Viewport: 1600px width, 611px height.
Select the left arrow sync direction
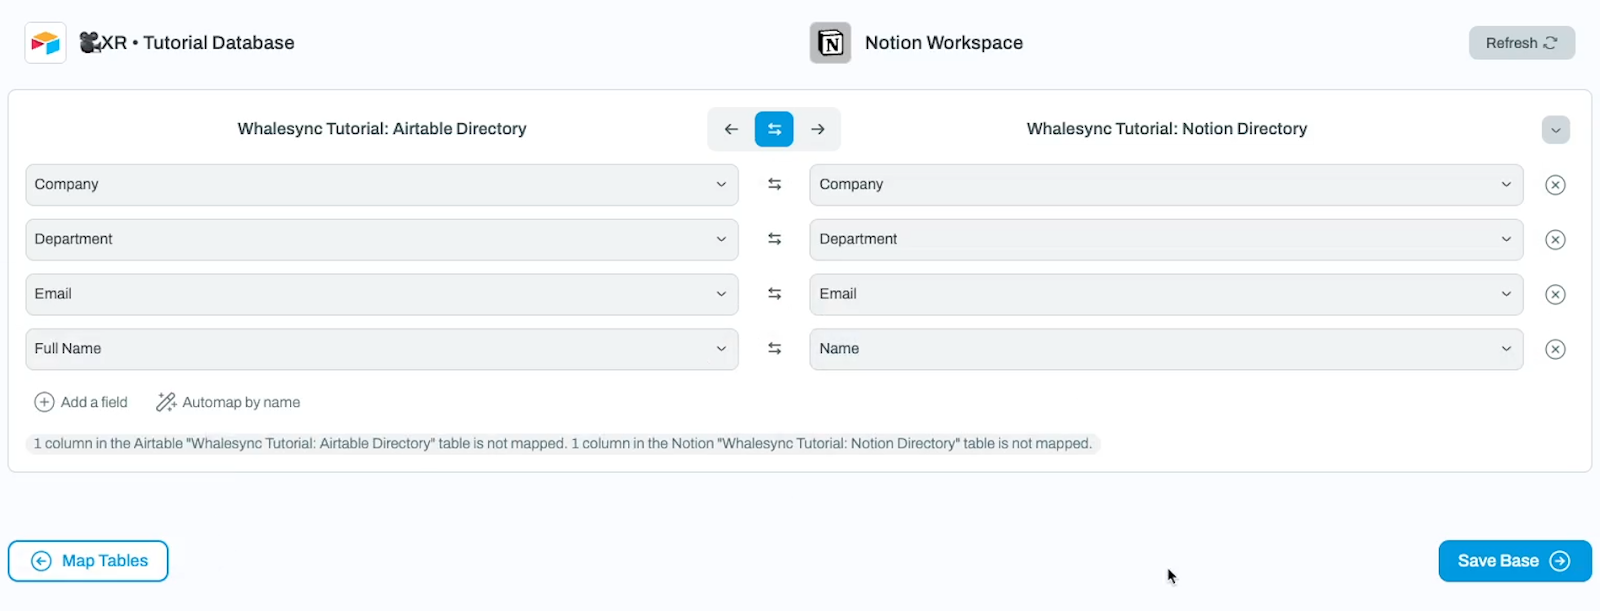point(731,129)
